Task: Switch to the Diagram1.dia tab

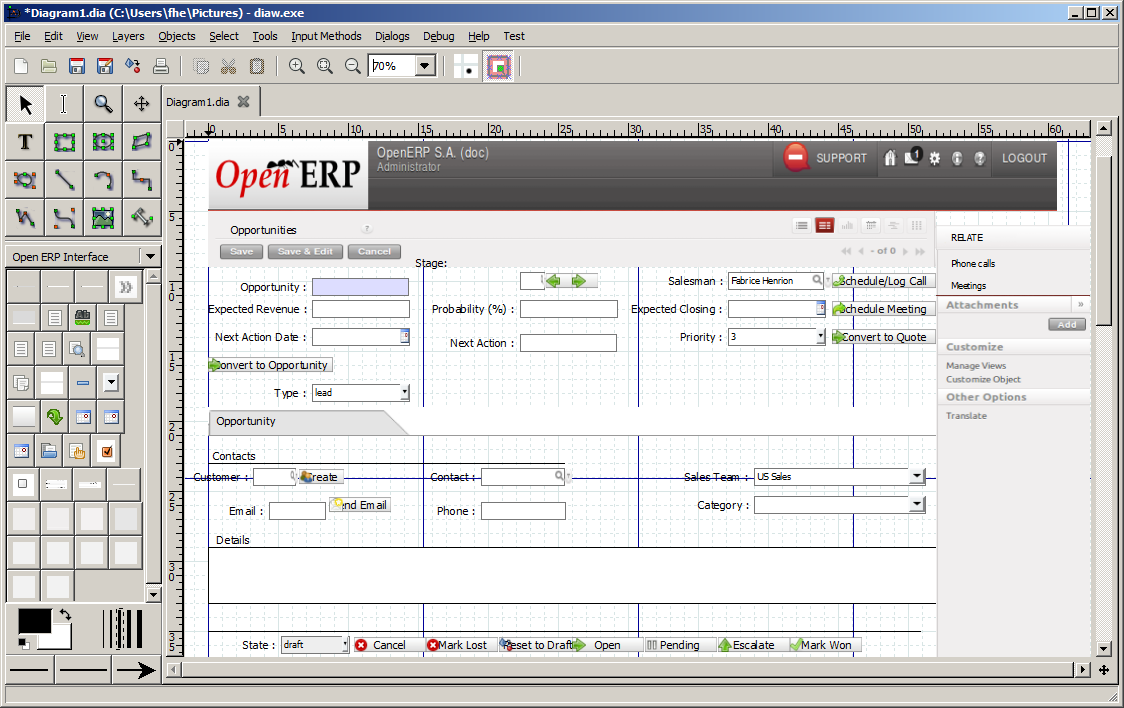Action: pos(197,101)
